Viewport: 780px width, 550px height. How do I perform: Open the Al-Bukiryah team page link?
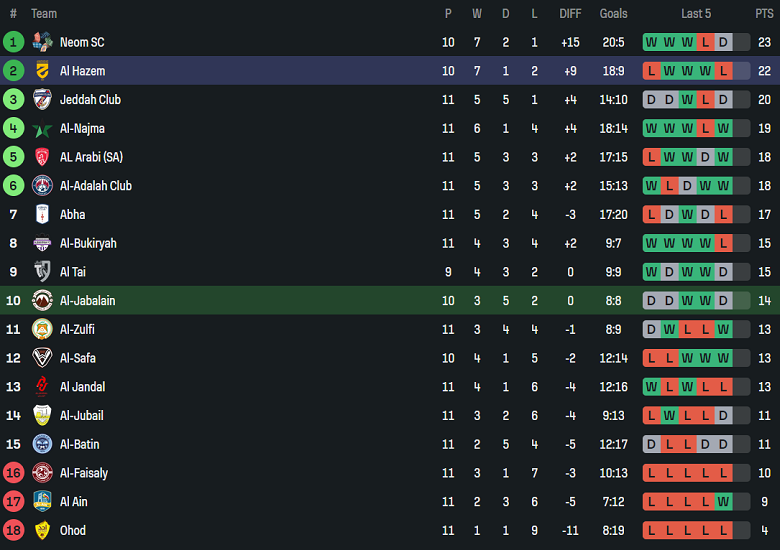tap(88, 244)
